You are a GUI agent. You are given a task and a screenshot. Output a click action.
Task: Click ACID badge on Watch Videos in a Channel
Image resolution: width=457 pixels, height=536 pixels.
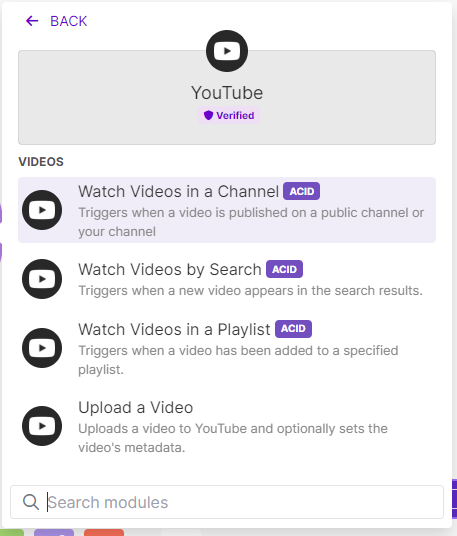[x=301, y=191]
